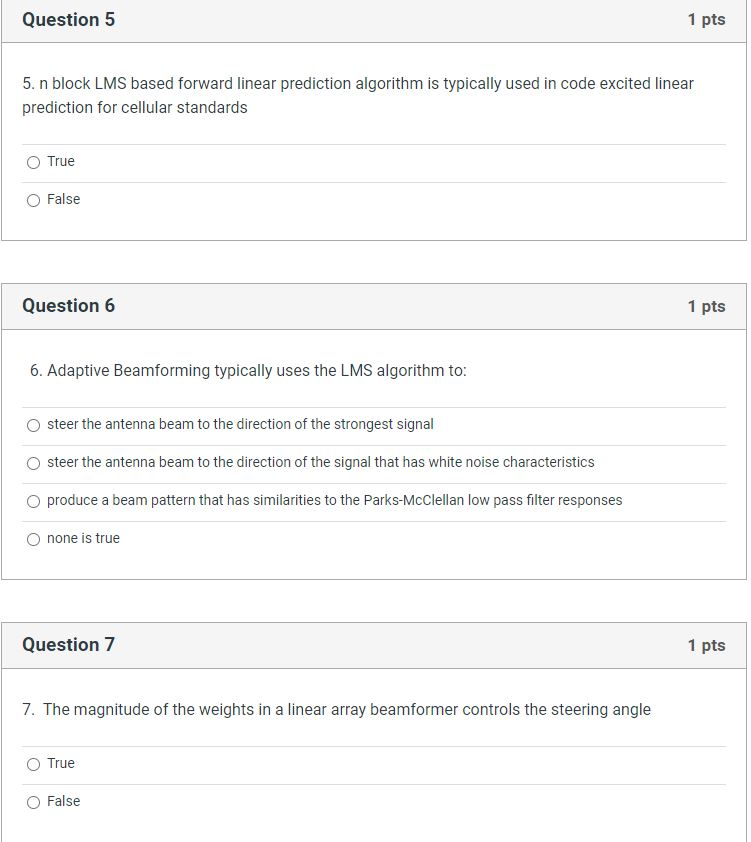This screenshot has height=842, width=751.
Task: Select False for Question 5
Action: click(33, 199)
